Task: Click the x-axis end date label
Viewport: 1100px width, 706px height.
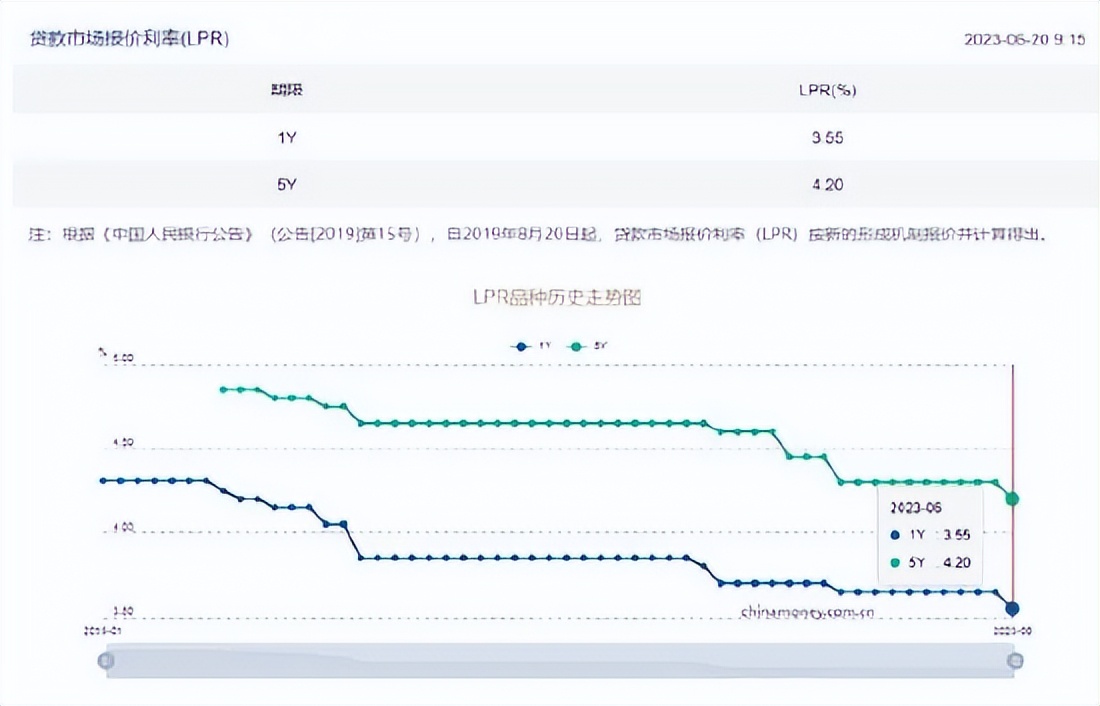Action: point(1012,631)
